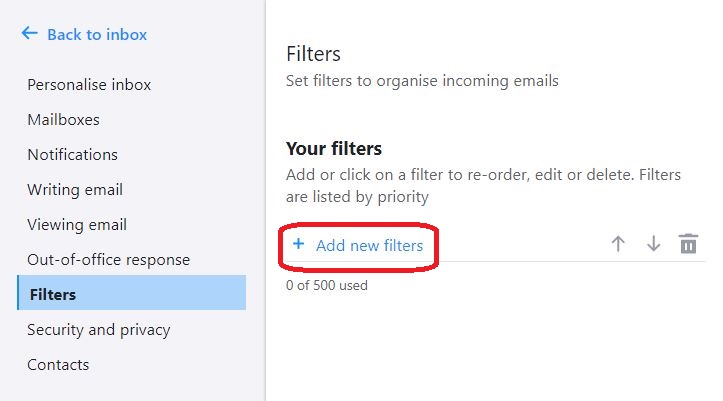
Task: Open Out-of-office response settings
Action: click(x=108, y=260)
